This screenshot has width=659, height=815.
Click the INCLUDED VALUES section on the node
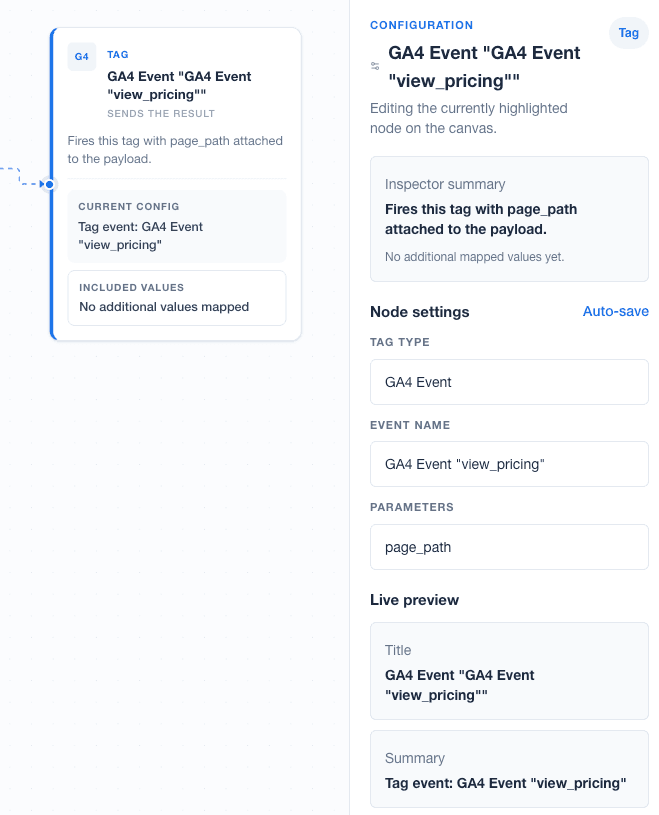tap(176, 297)
